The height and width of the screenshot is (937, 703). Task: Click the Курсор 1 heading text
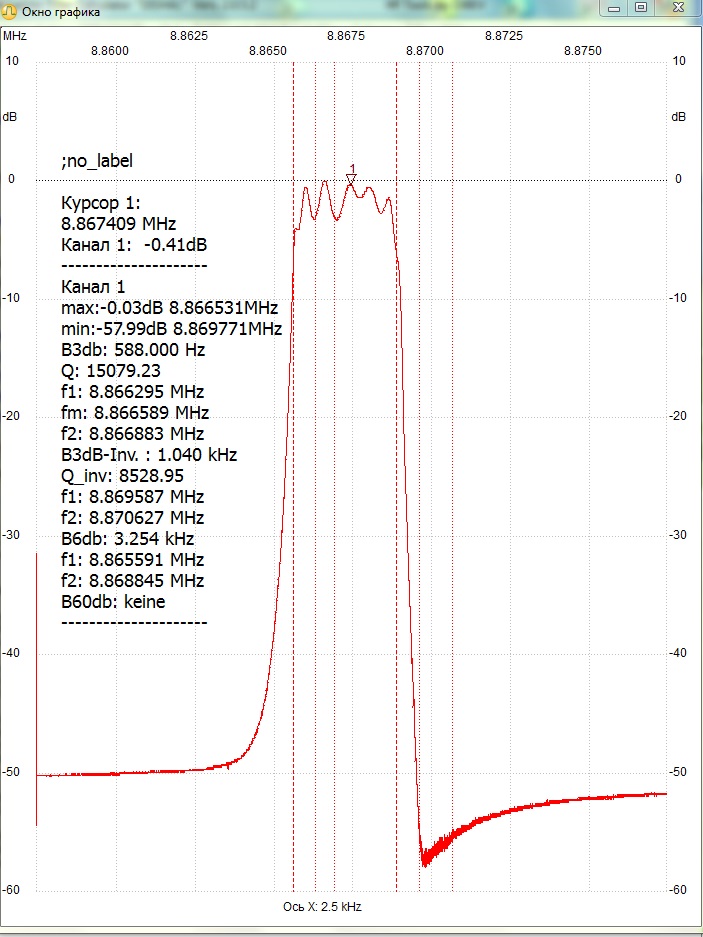(x=100, y=203)
